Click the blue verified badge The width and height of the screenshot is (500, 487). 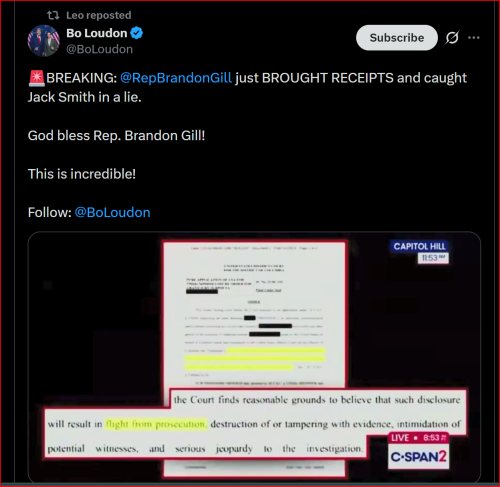pos(137,33)
